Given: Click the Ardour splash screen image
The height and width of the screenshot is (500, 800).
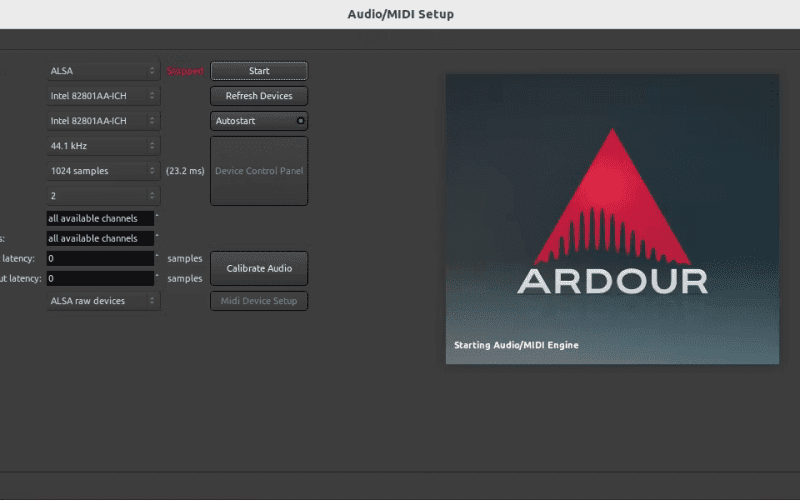Looking at the screenshot, I should tap(612, 219).
